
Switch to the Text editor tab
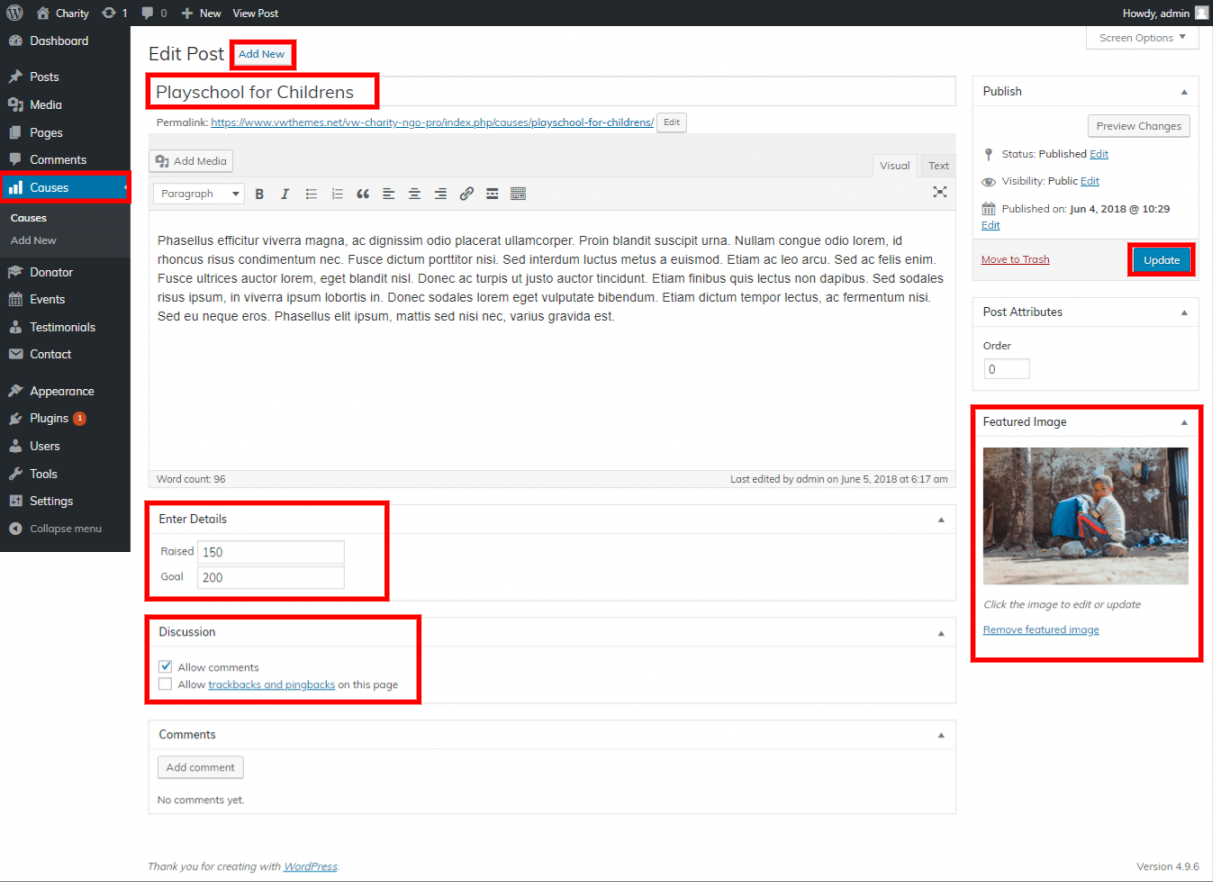coord(938,166)
